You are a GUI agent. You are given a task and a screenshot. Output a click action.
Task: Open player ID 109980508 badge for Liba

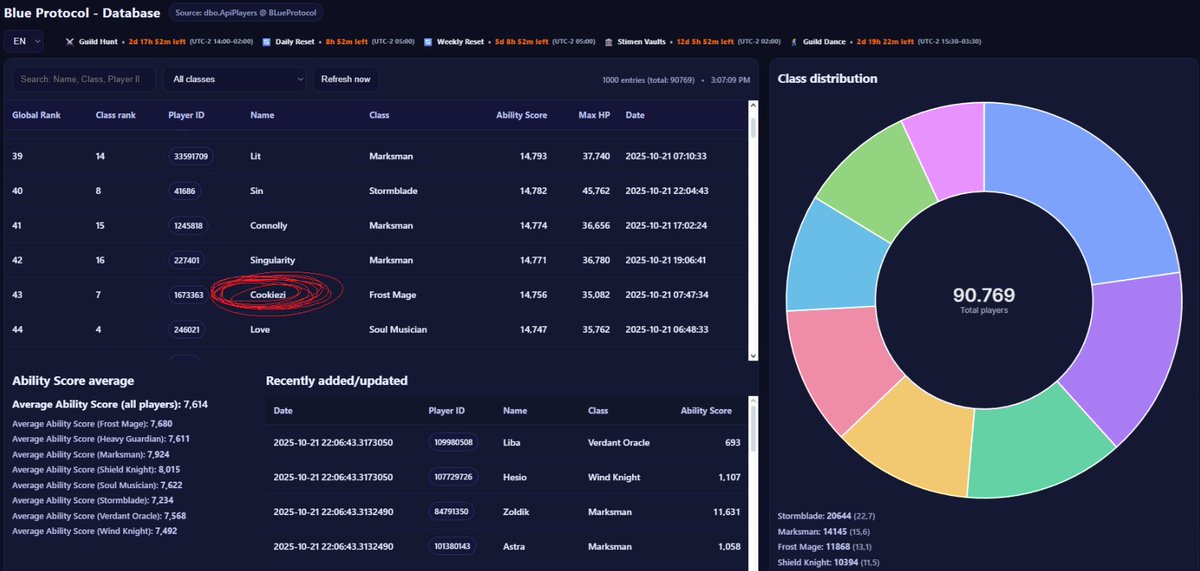pyautogui.click(x=453, y=442)
